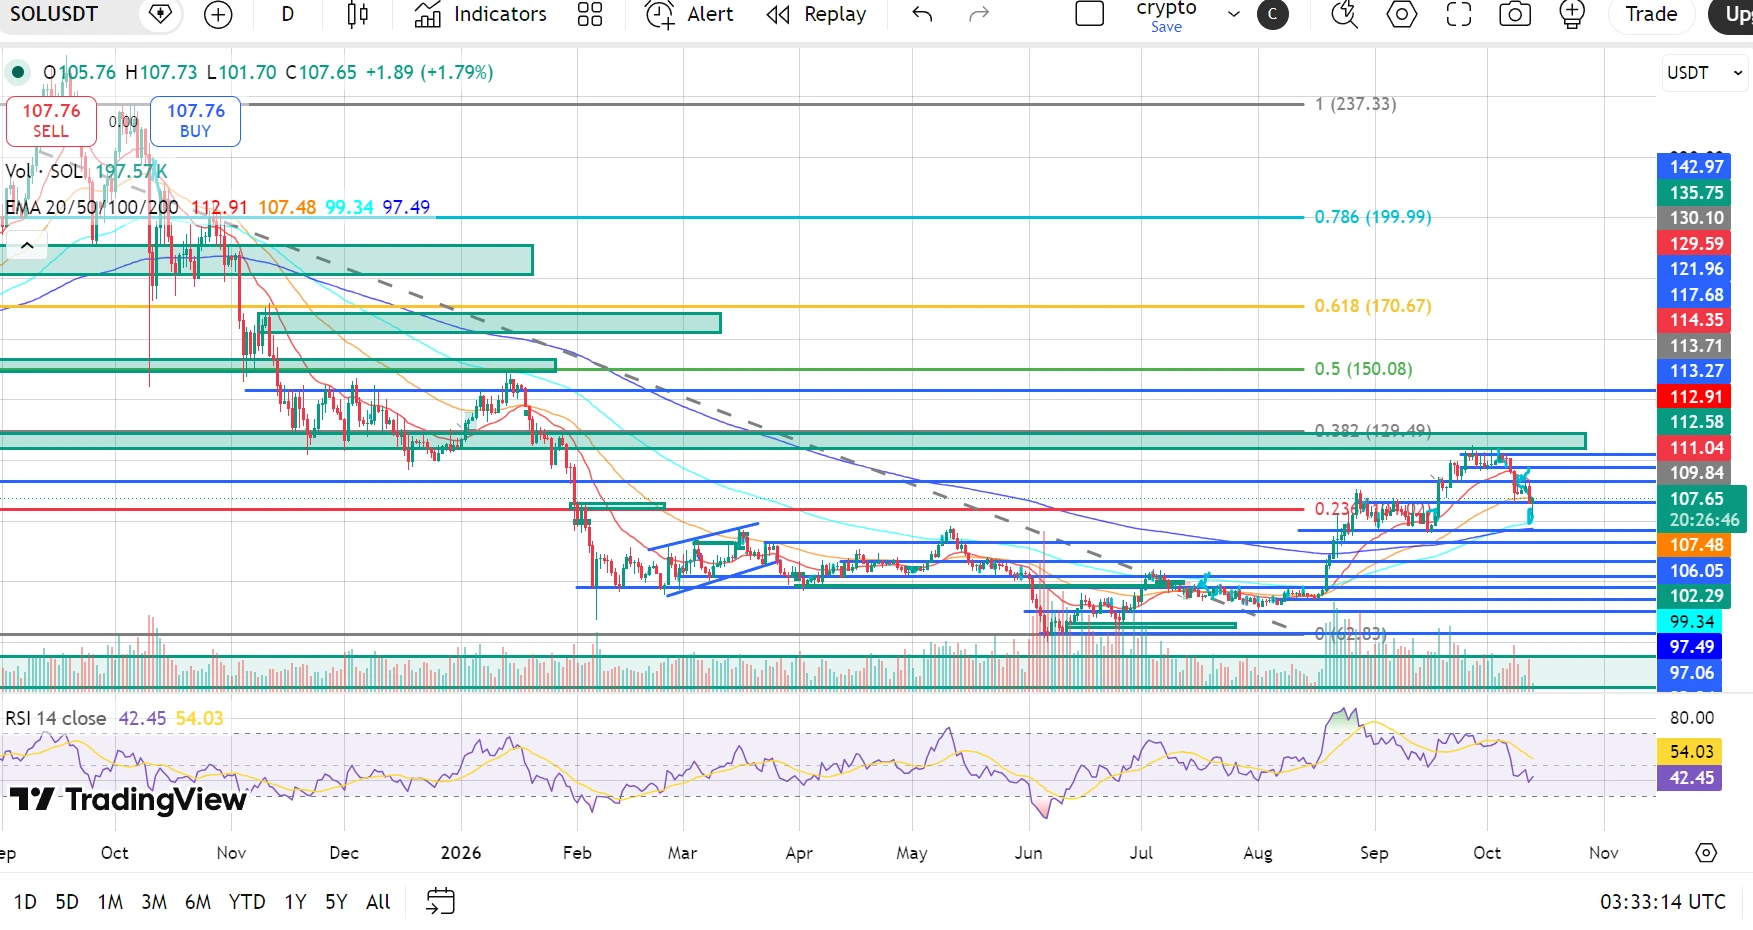The width and height of the screenshot is (1753, 930).
Task: Take a chart snapshot with camera icon
Action: (1515, 14)
